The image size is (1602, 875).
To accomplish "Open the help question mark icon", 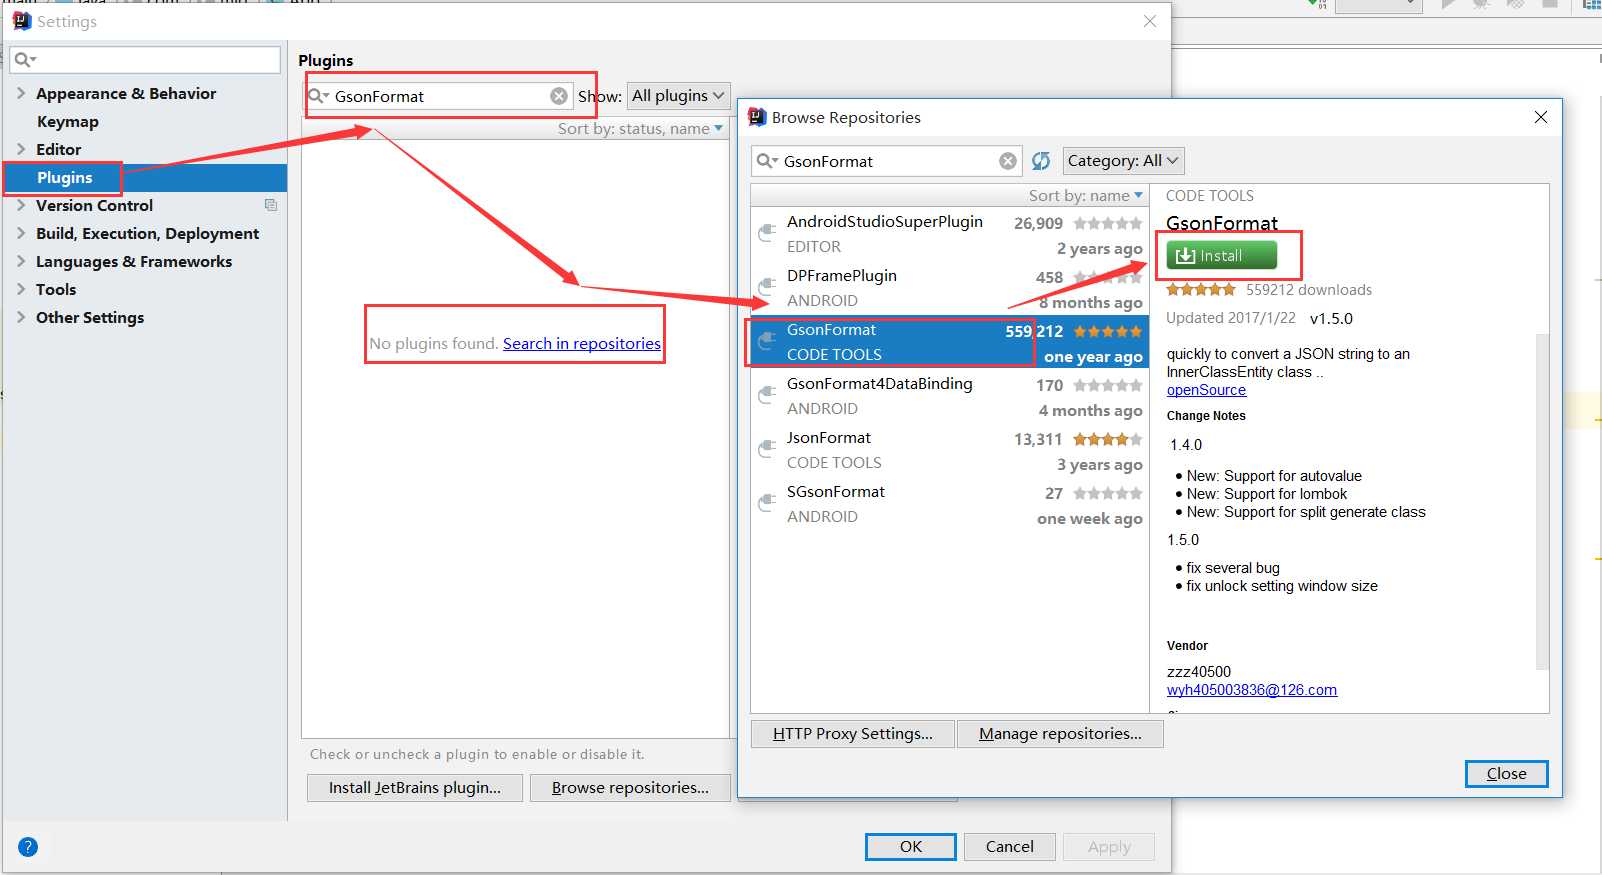I will (28, 847).
